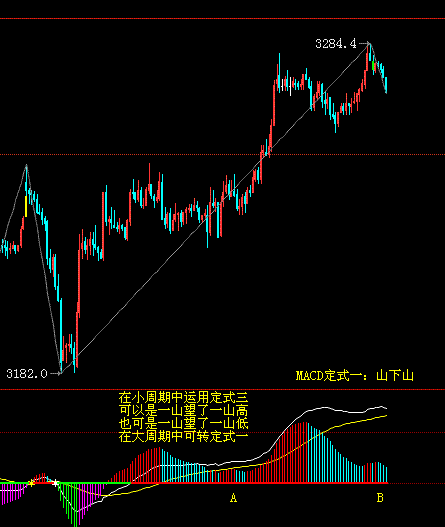Click the white cross marker on MACD zero line
The height and width of the screenshot is (527, 445).
pyautogui.click(x=55, y=484)
